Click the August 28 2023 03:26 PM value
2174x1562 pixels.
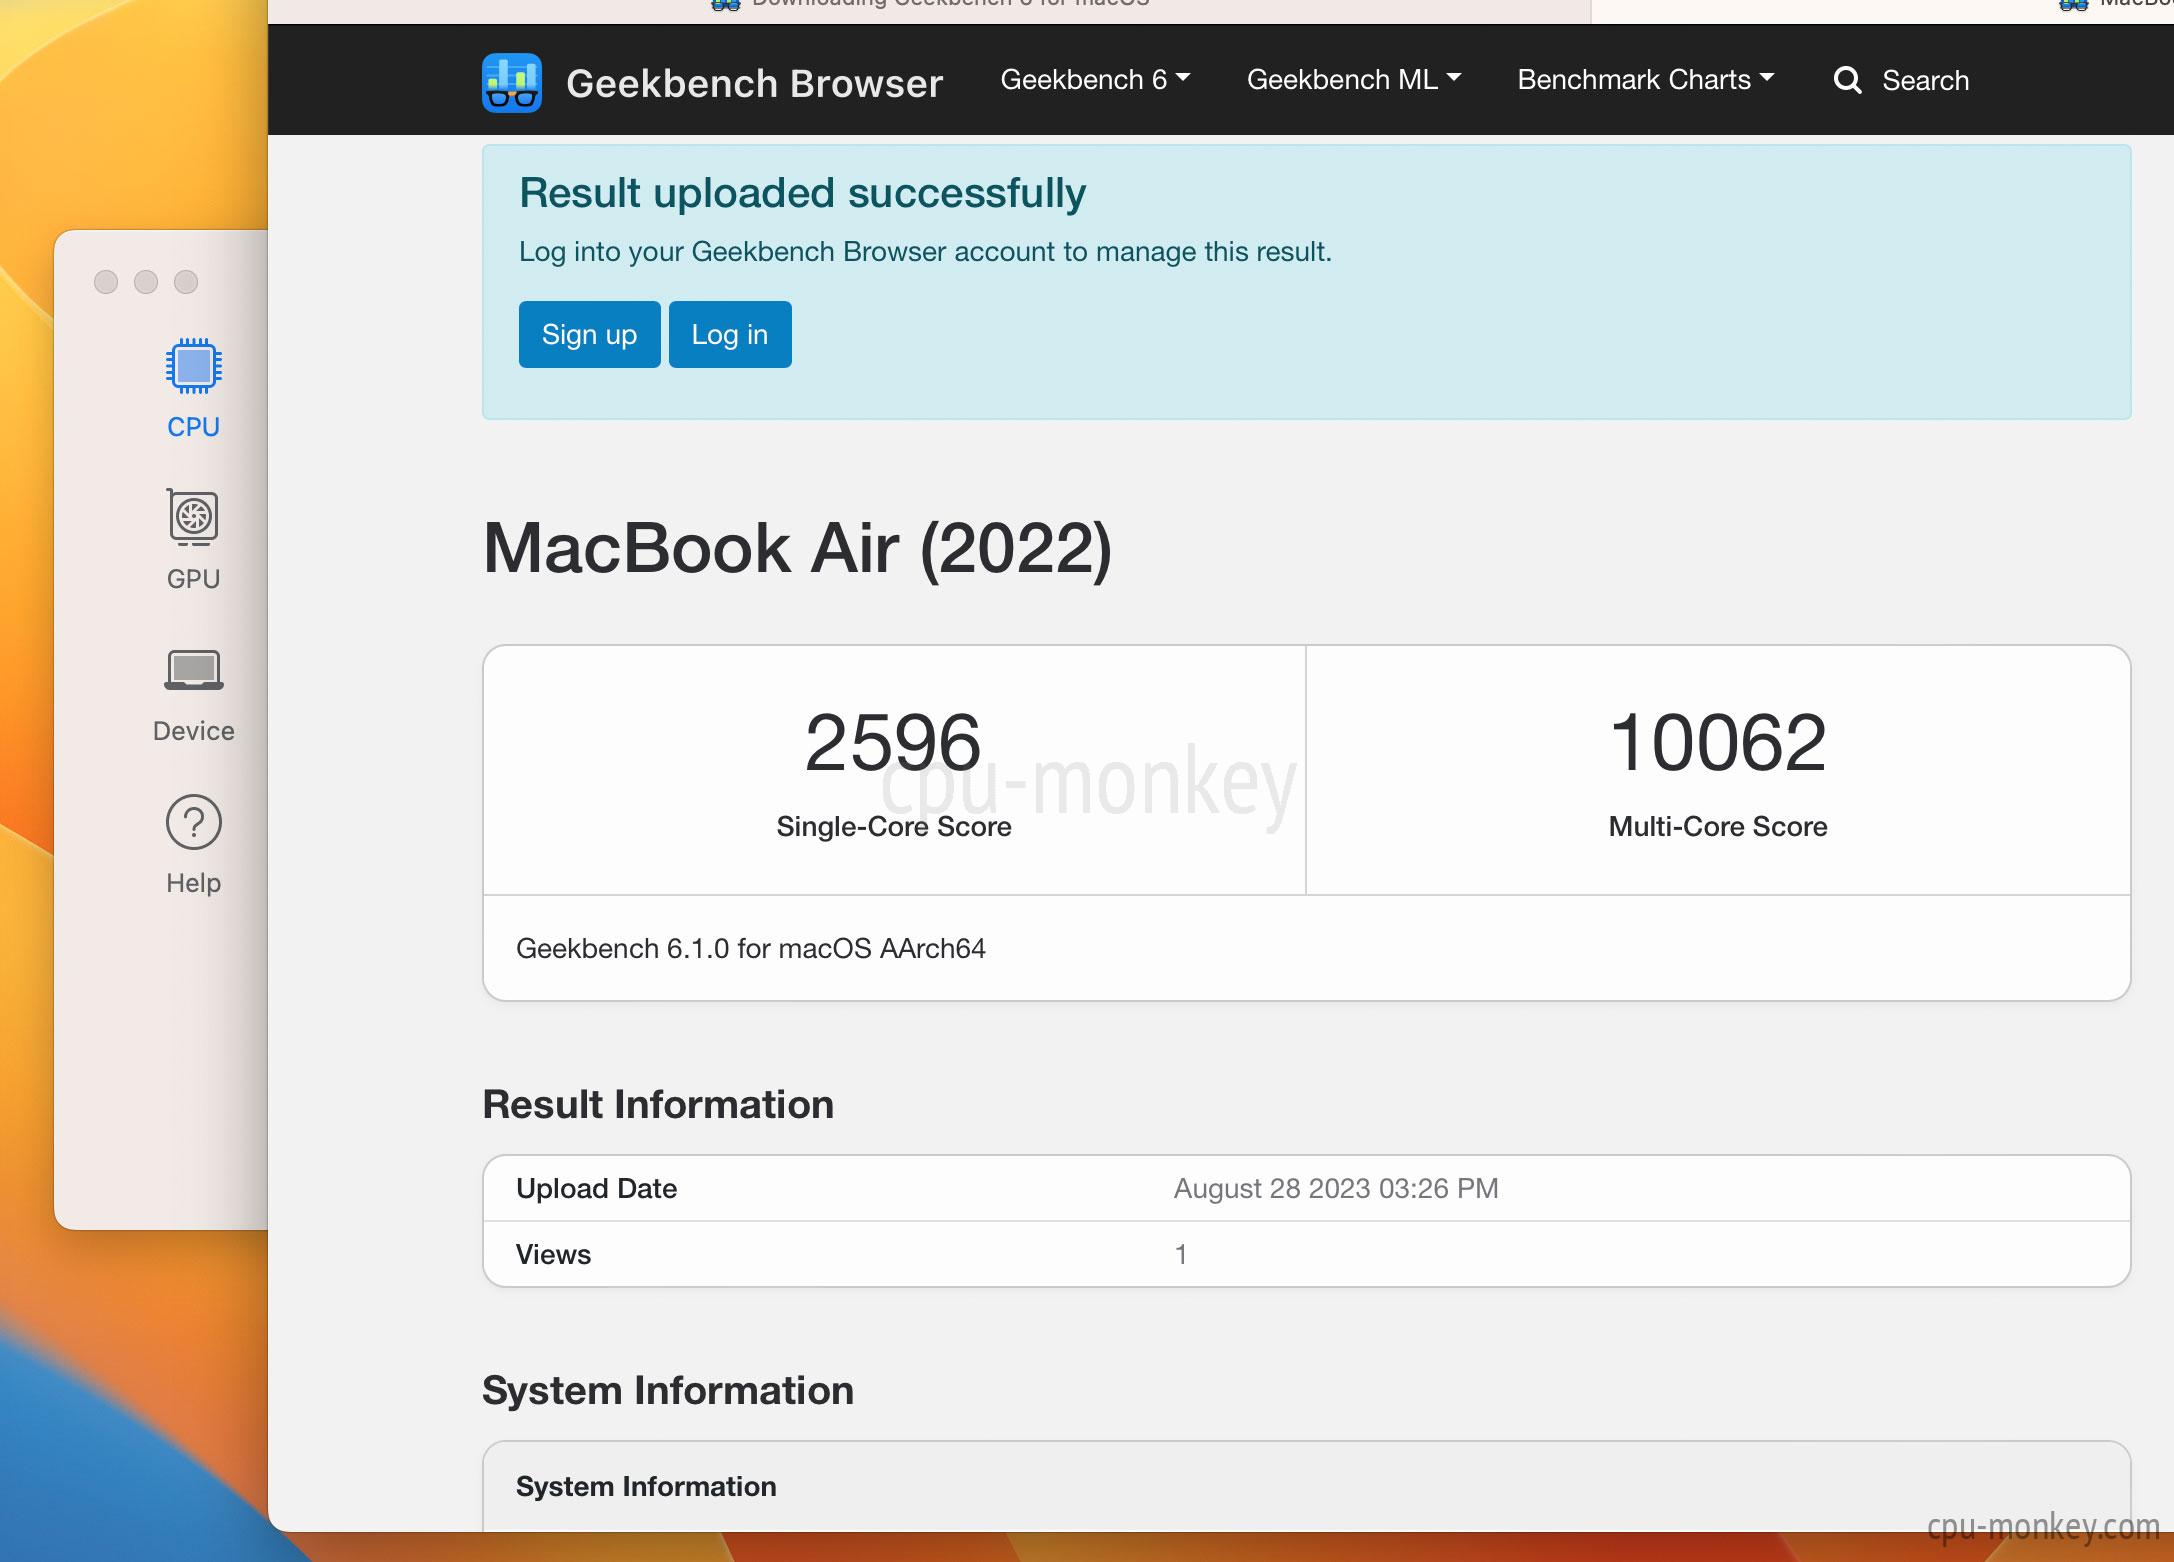(1336, 1188)
